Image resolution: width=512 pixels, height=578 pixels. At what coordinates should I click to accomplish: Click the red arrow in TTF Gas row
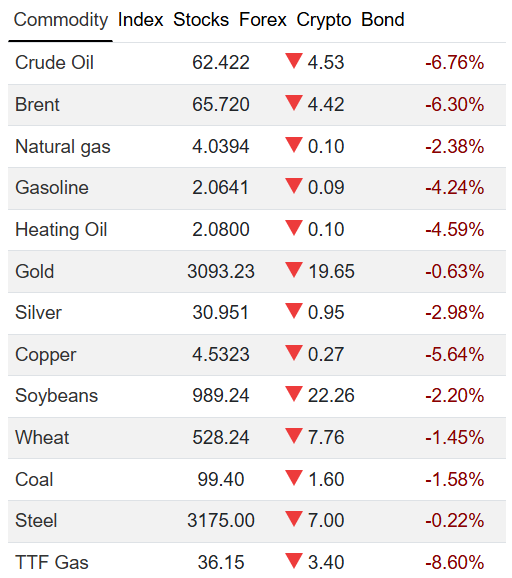[x=294, y=561]
